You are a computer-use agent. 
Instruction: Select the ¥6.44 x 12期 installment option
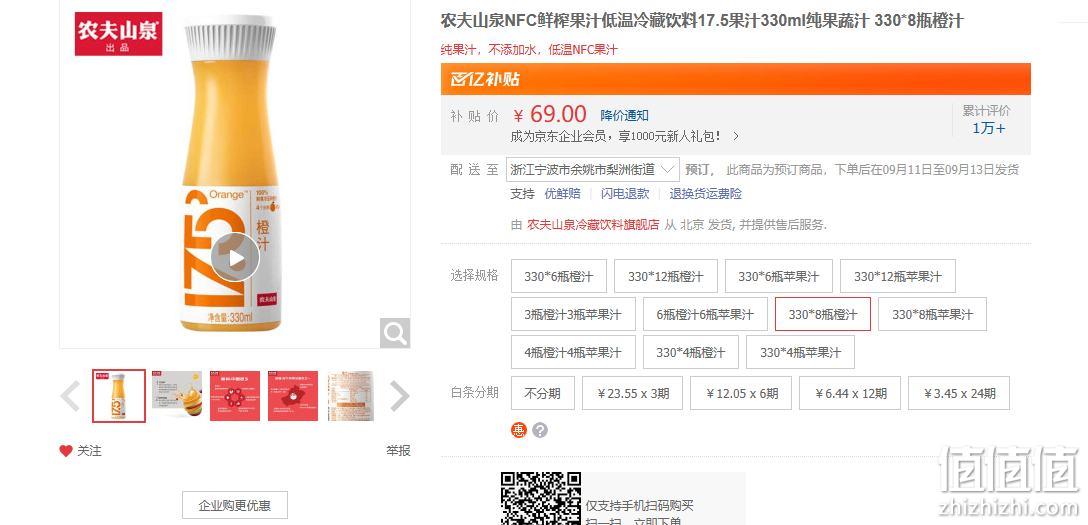point(850,393)
